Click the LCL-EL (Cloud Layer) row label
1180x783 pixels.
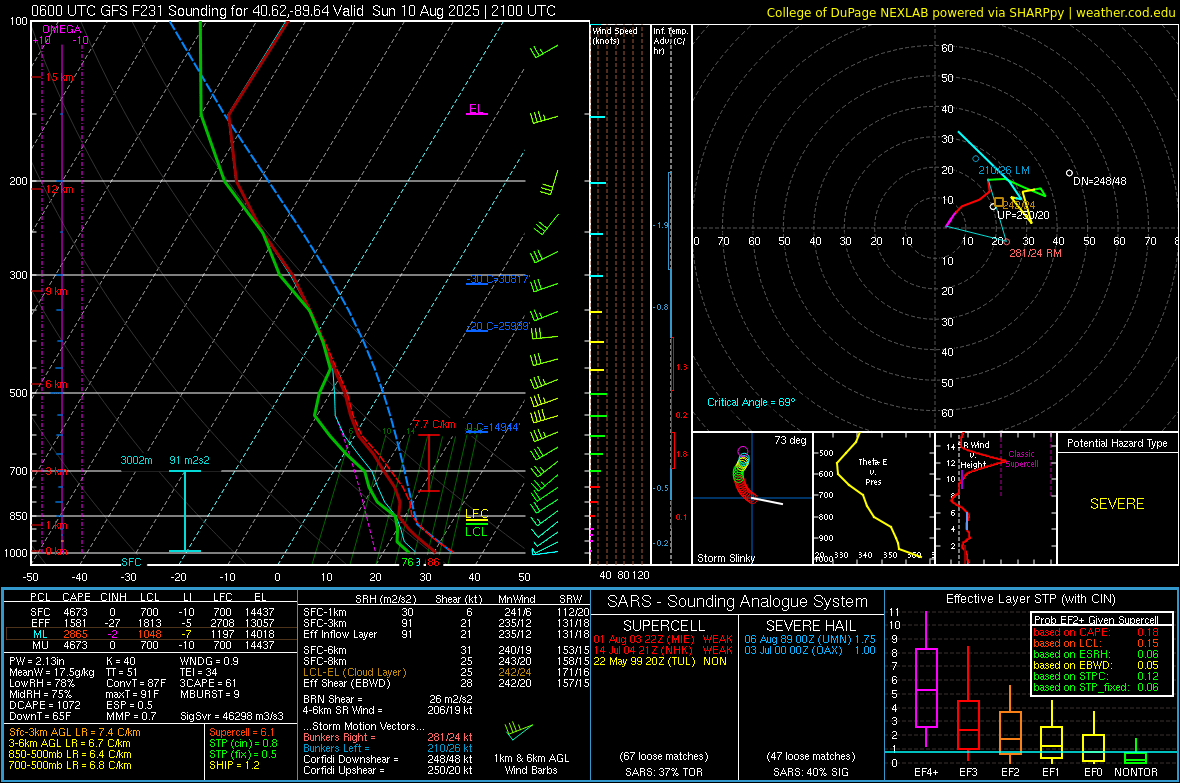pyautogui.click(x=354, y=672)
